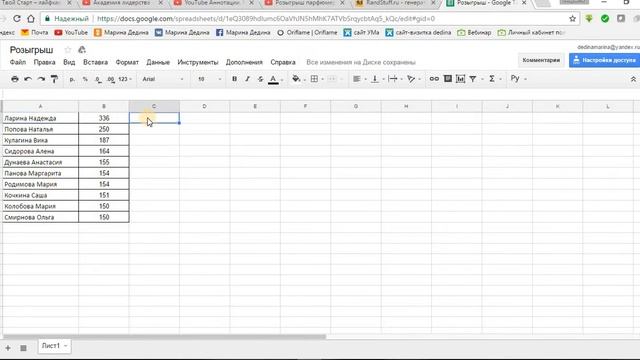640x360 pixels.
Task: Open the vertical align menu
Action: pyautogui.click(x=375, y=79)
